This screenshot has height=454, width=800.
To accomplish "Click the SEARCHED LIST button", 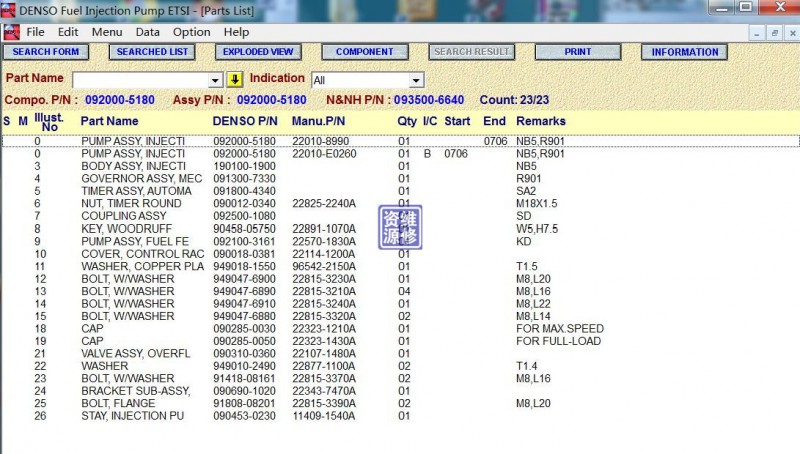I will 152,52.
